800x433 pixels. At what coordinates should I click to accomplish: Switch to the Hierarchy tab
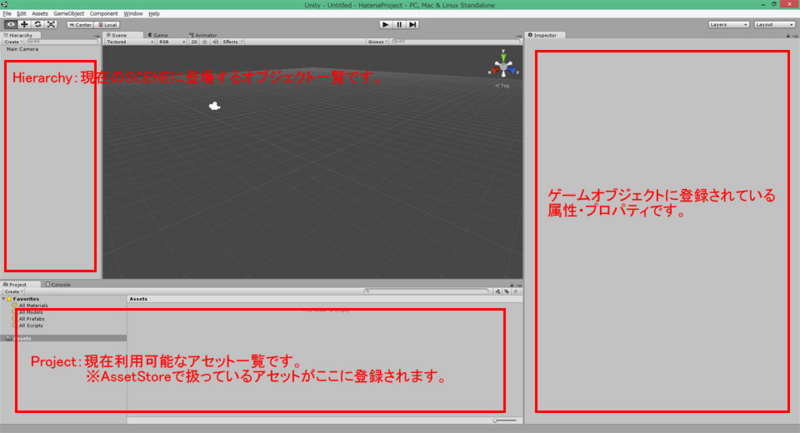pyautogui.click(x=19, y=35)
